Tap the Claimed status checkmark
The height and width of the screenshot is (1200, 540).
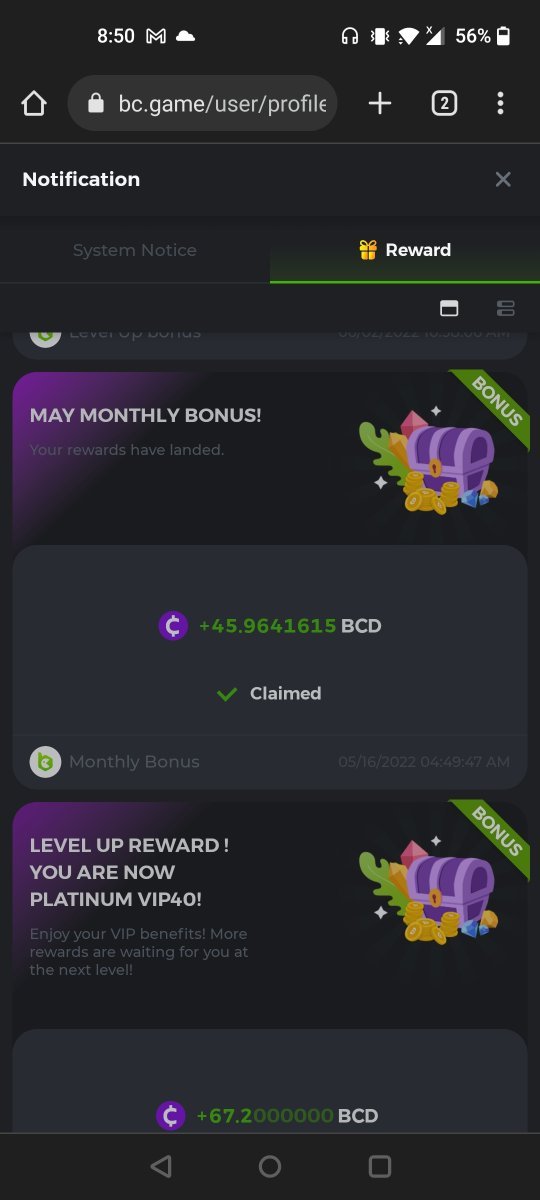click(x=227, y=693)
